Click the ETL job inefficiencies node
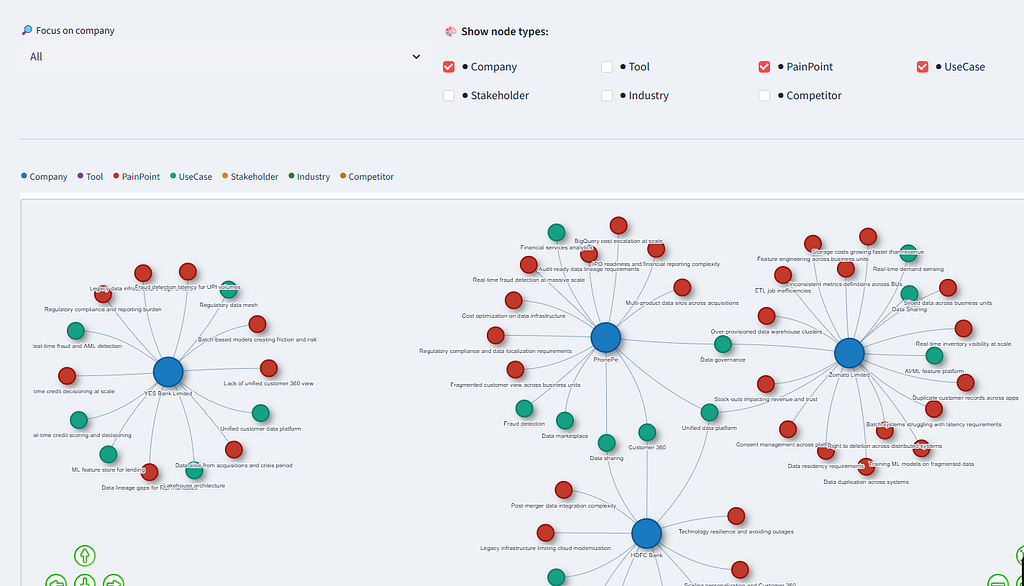The width and height of the screenshot is (1024, 586). click(783, 274)
